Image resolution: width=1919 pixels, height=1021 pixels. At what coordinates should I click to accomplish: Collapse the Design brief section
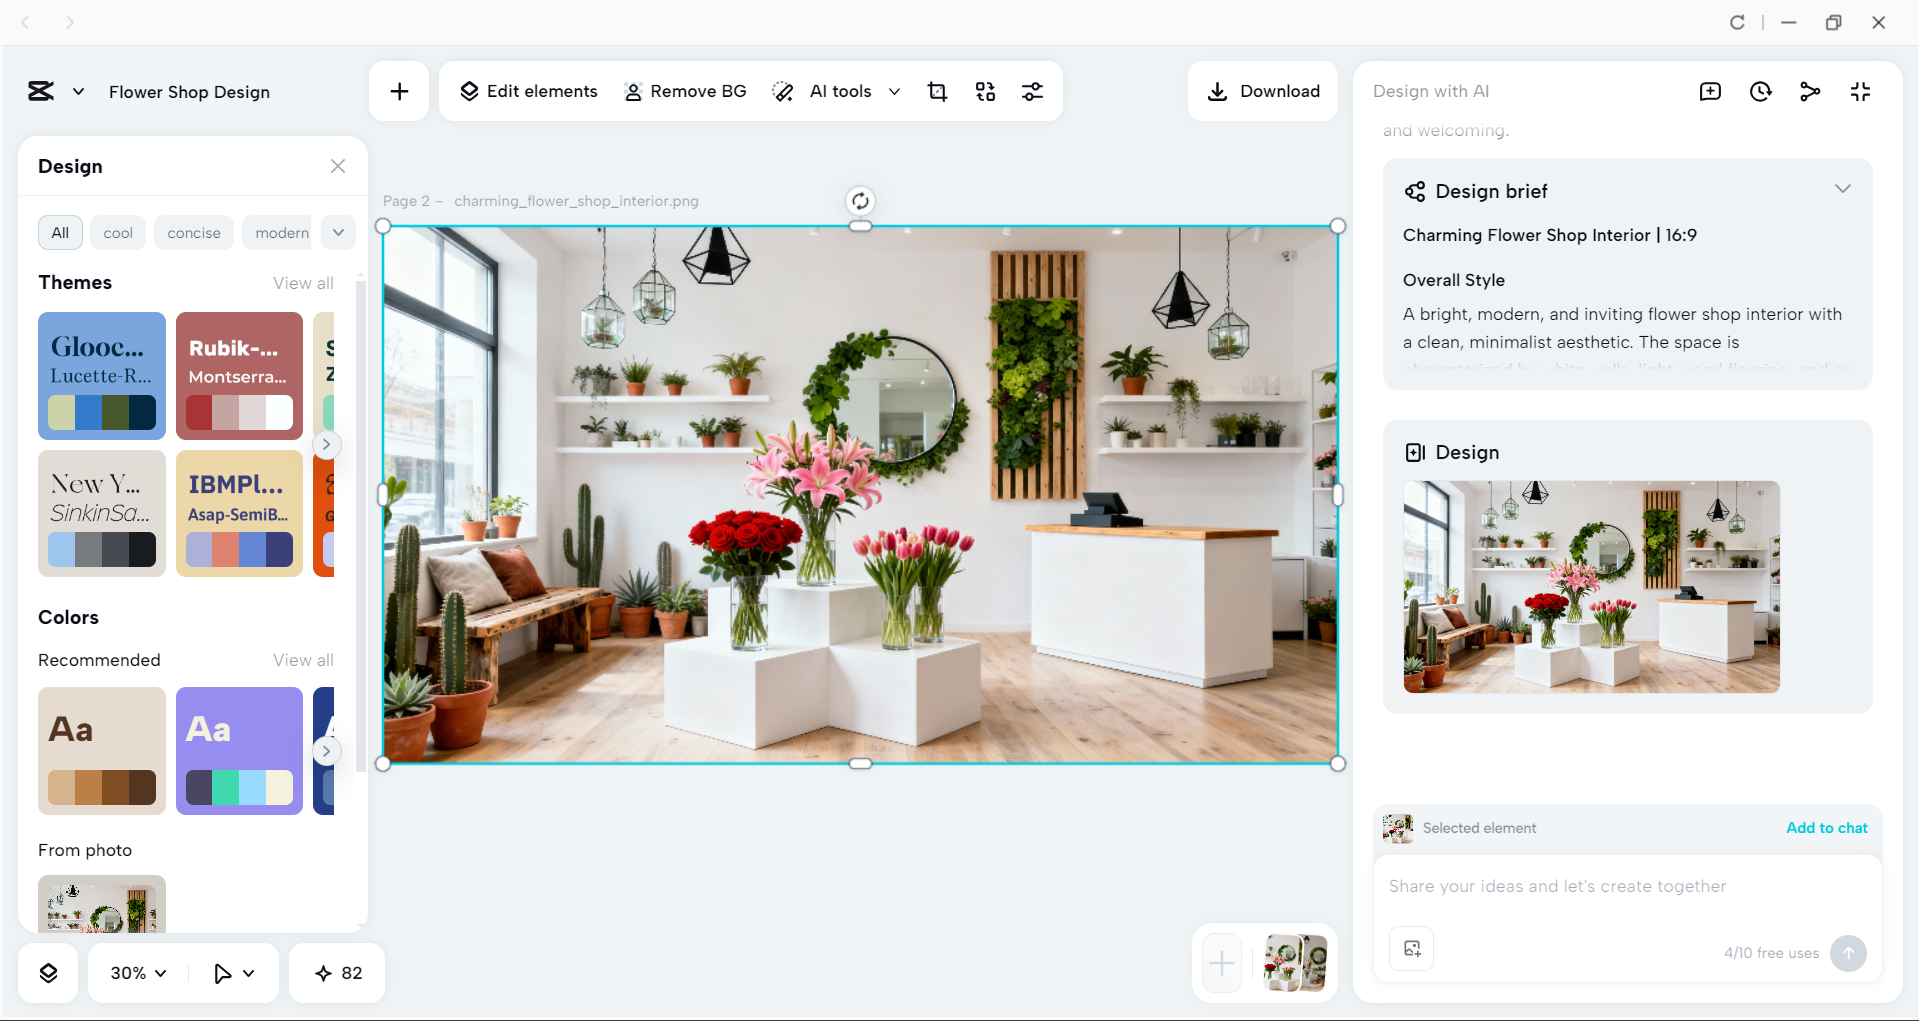pos(1843,188)
